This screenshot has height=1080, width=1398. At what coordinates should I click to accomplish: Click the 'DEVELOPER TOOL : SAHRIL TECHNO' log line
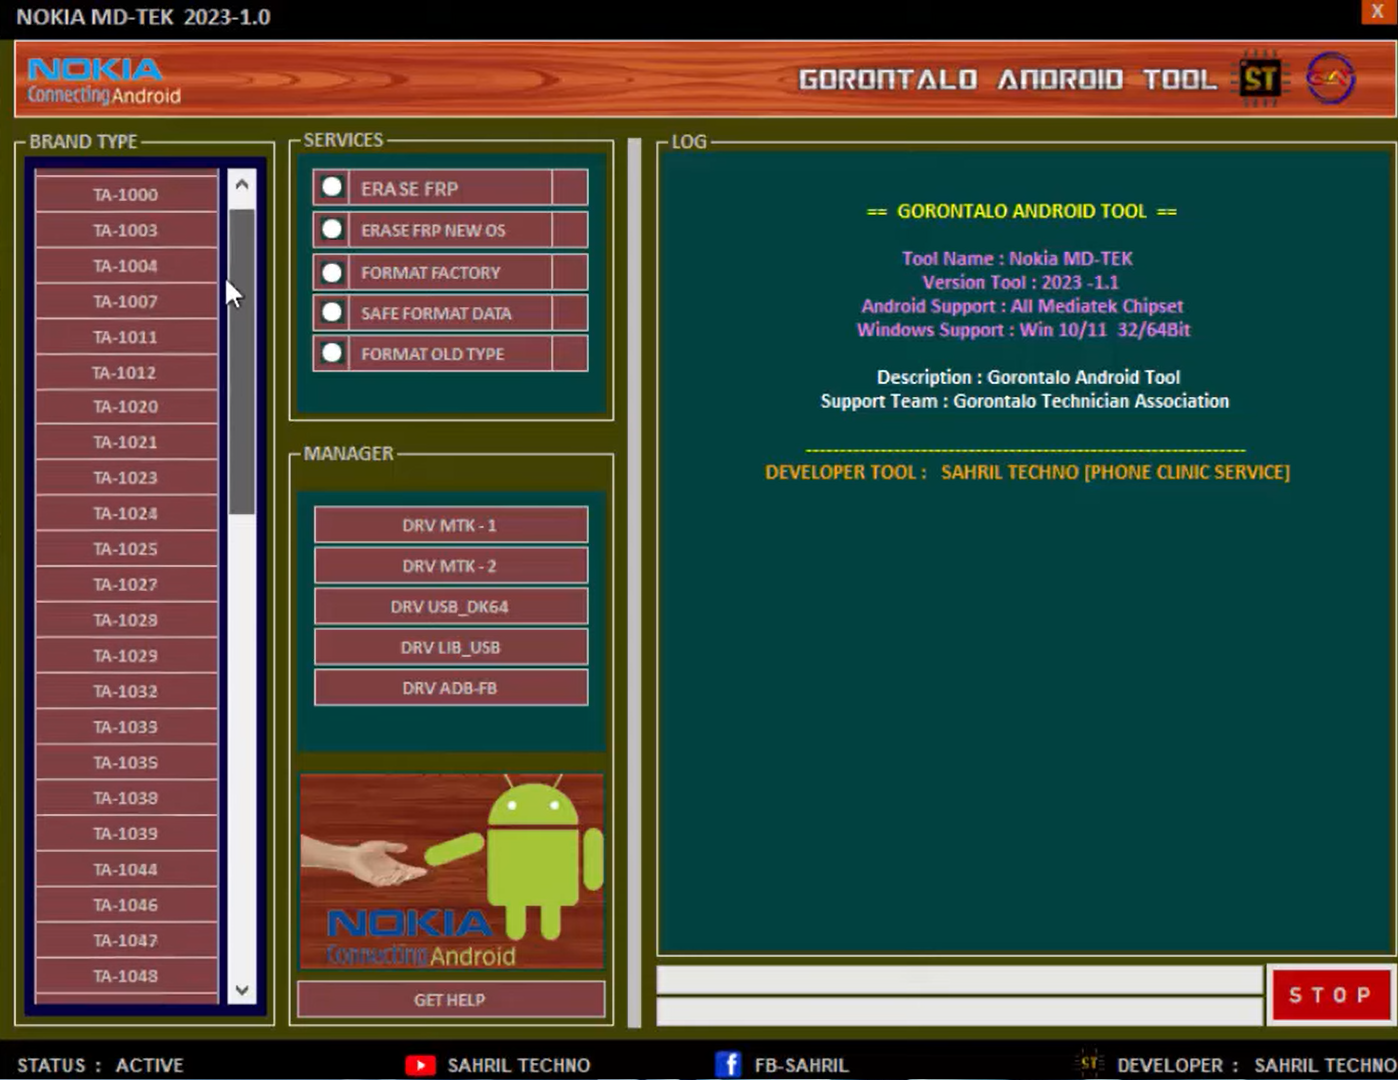pos(1027,472)
